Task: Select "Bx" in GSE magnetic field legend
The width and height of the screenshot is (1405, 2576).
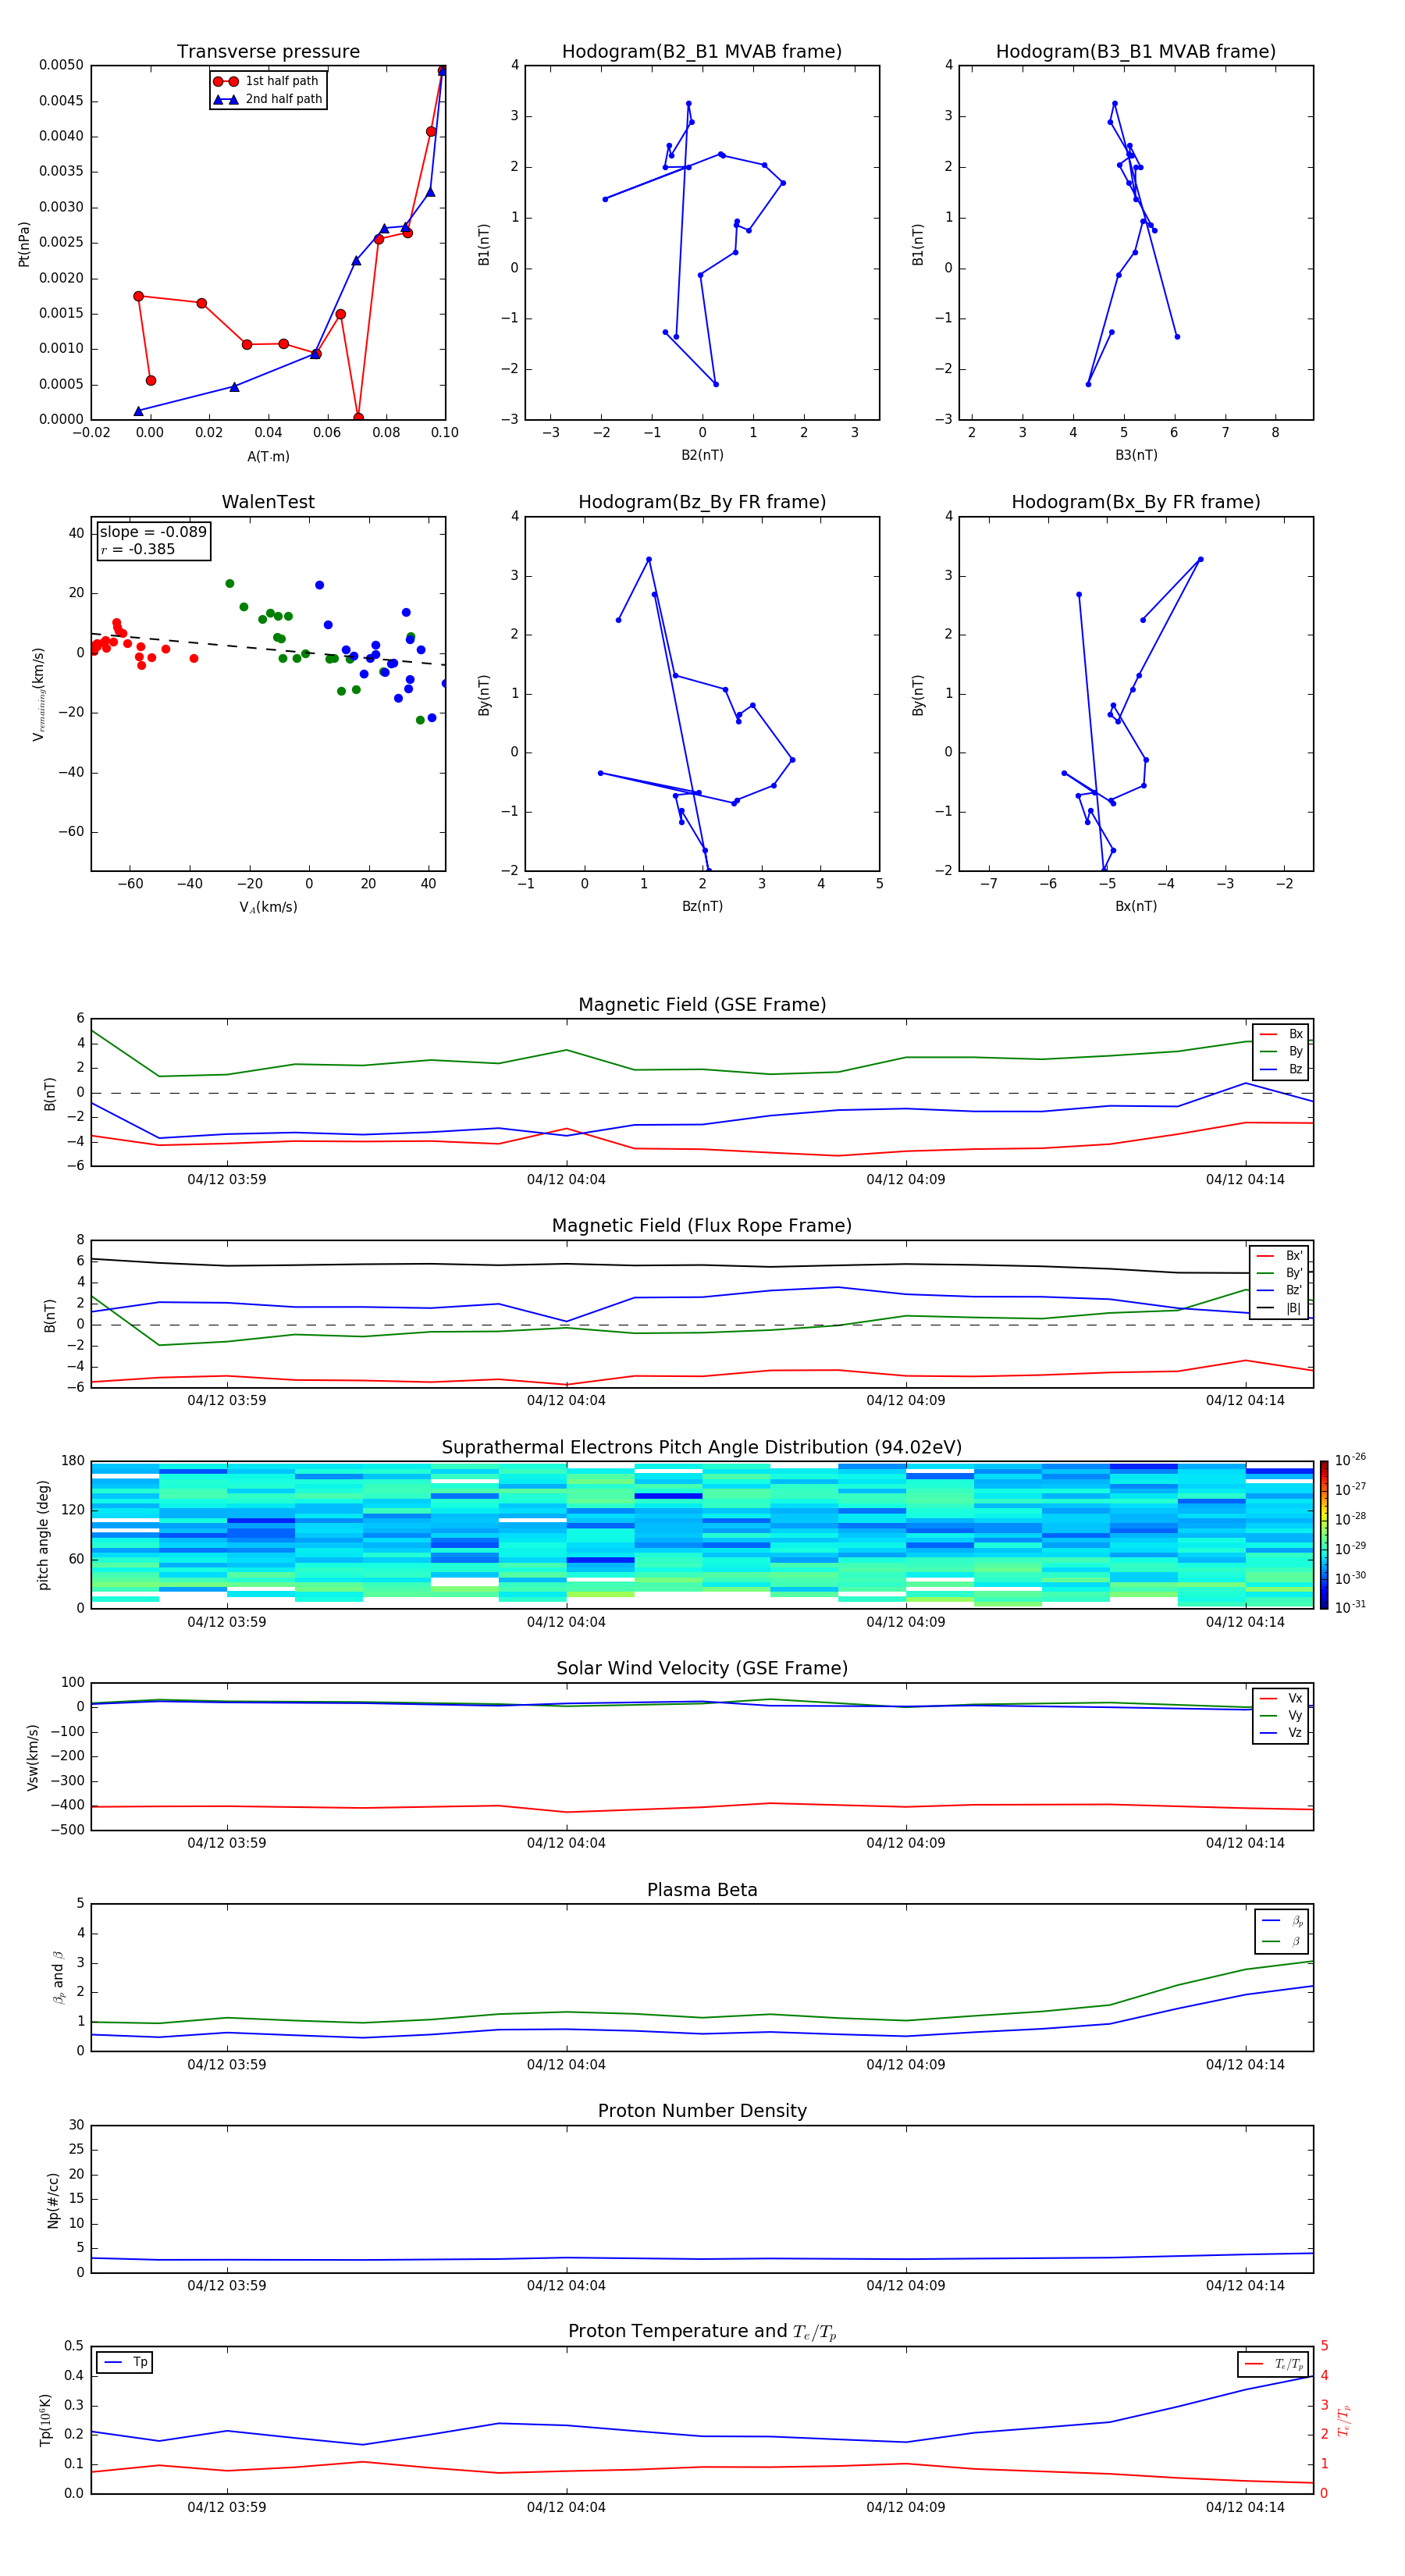Action: pos(1282,1034)
